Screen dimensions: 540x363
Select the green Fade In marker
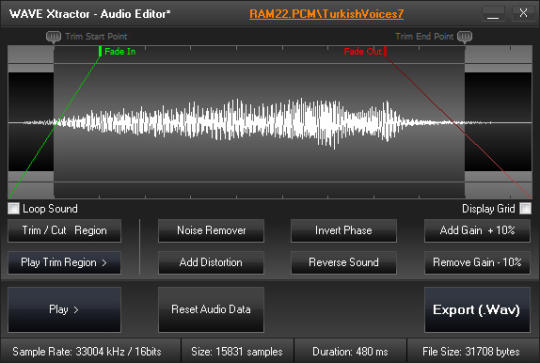click(x=100, y=51)
